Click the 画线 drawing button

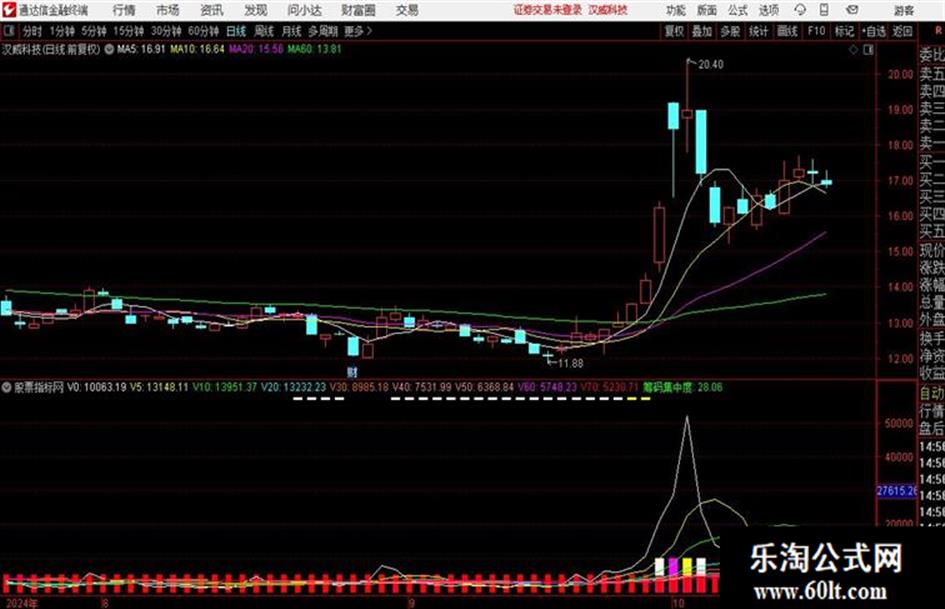click(787, 31)
